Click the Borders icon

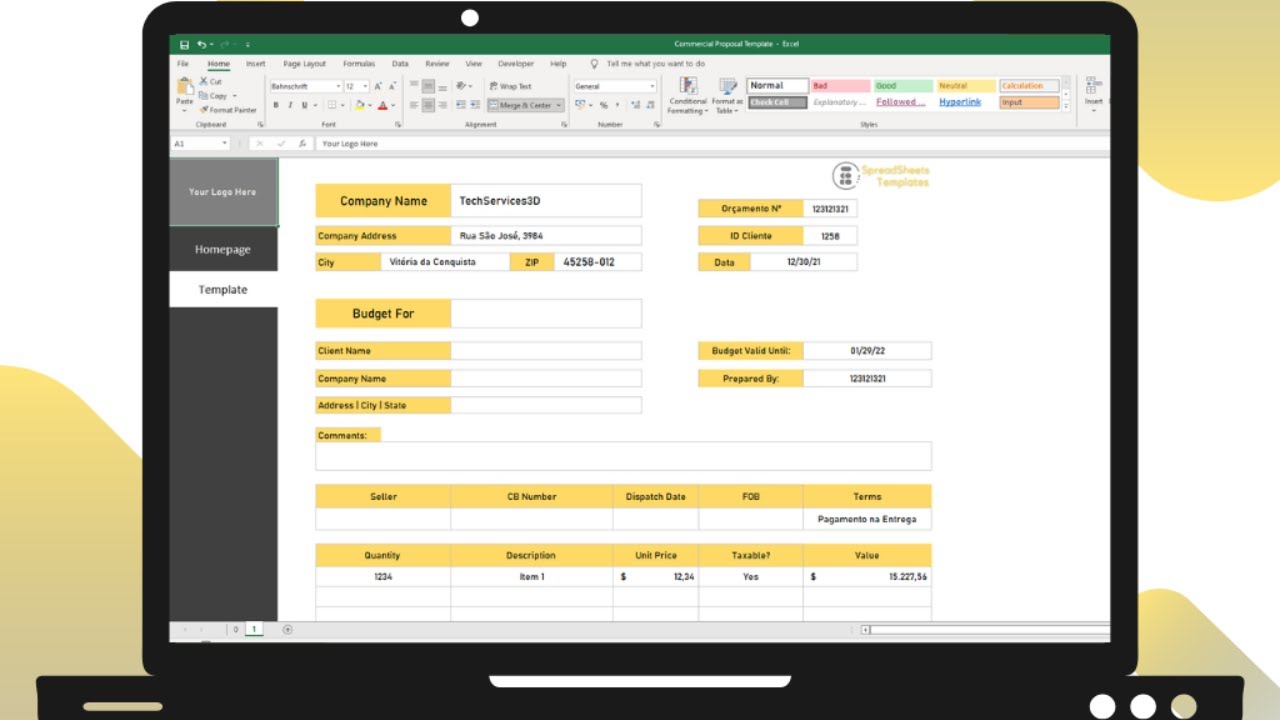[331, 105]
